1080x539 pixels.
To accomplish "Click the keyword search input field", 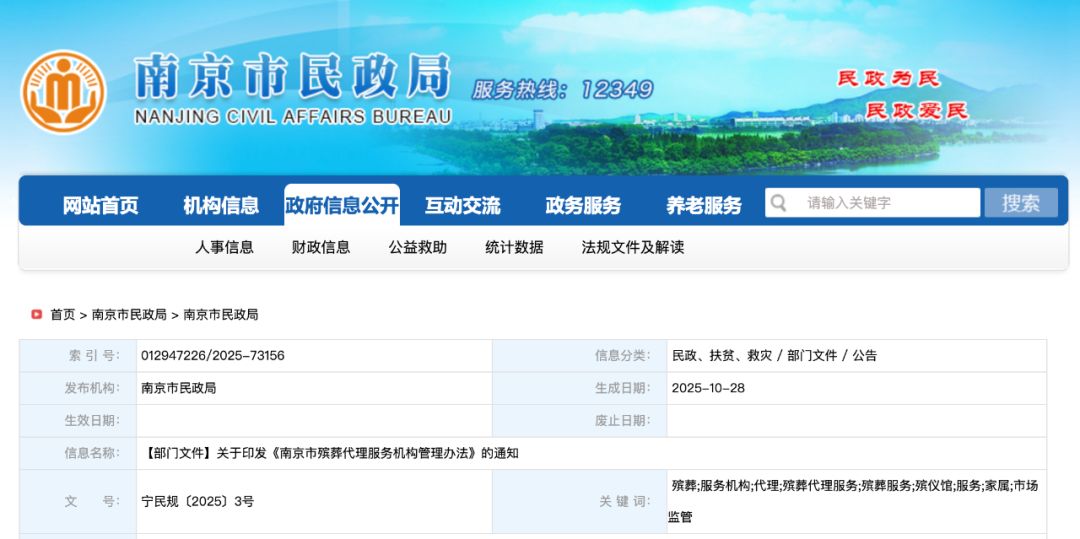I will coord(885,203).
